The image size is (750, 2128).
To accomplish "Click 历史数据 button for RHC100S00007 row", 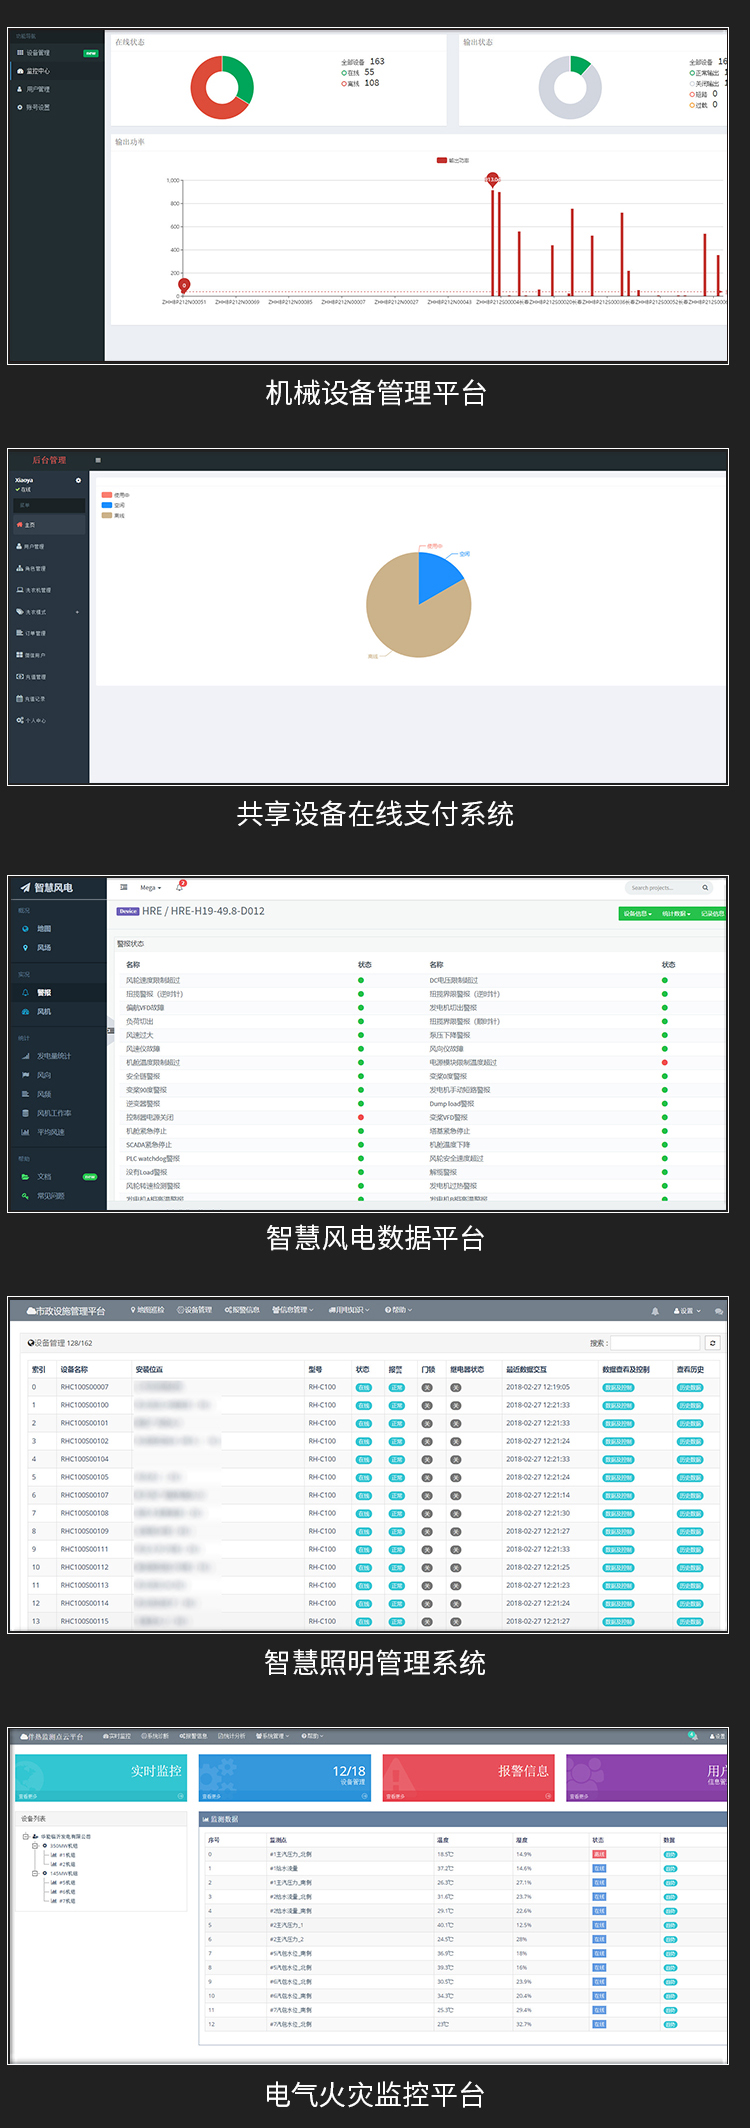I will click(x=690, y=1387).
